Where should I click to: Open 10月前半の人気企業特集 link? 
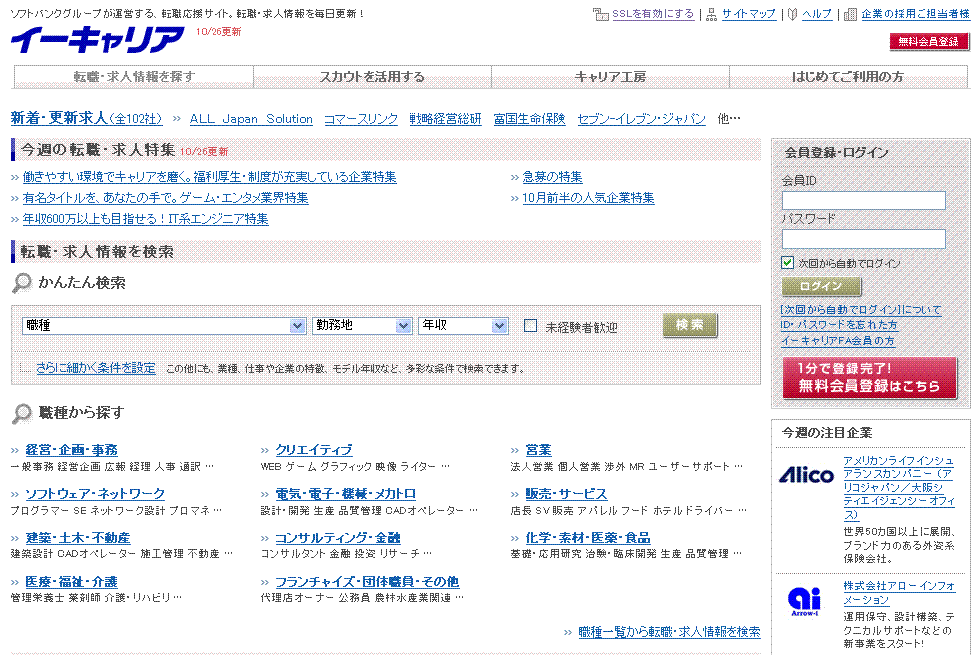tap(588, 198)
